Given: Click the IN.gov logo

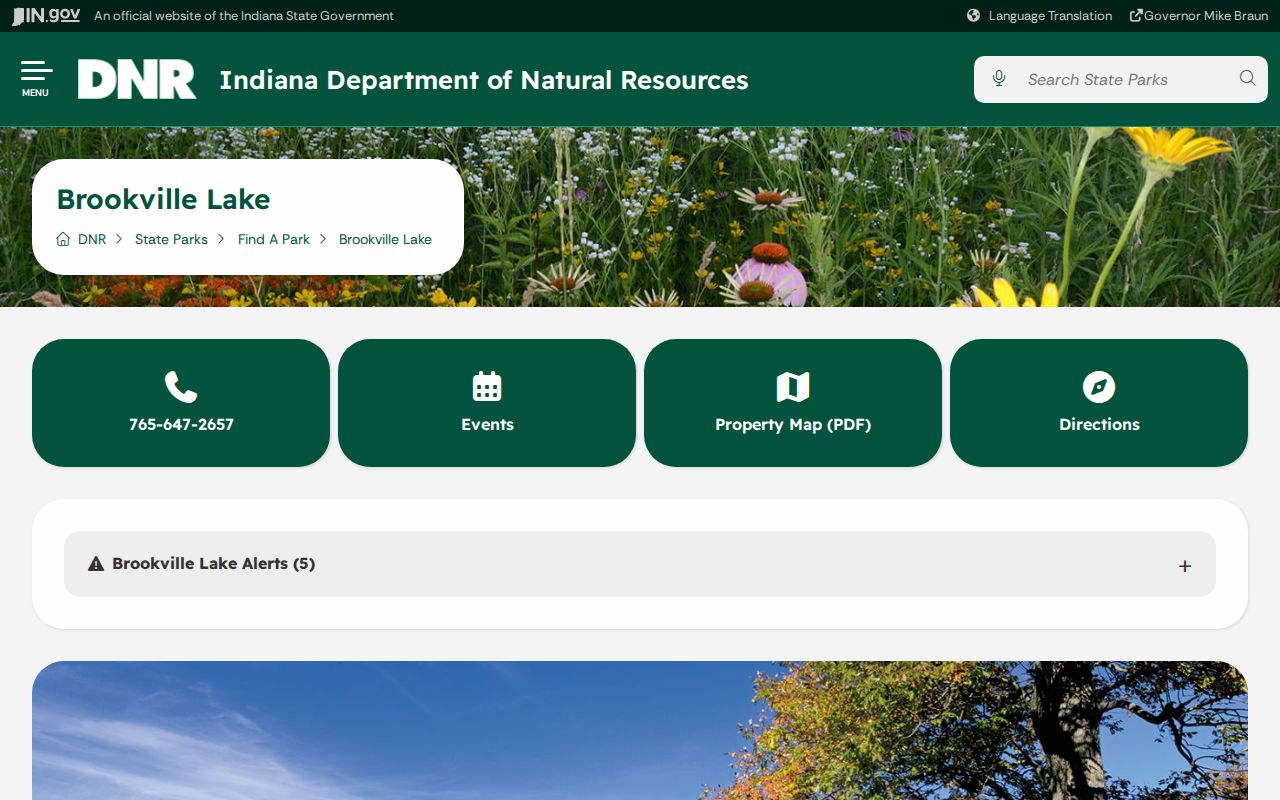Looking at the screenshot, I should click(46, 16).
